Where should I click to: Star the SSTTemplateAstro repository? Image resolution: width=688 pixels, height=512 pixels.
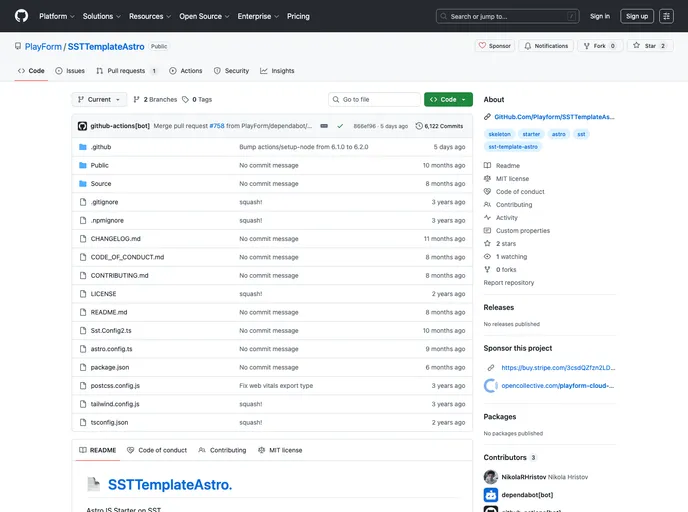click(650, 46)
